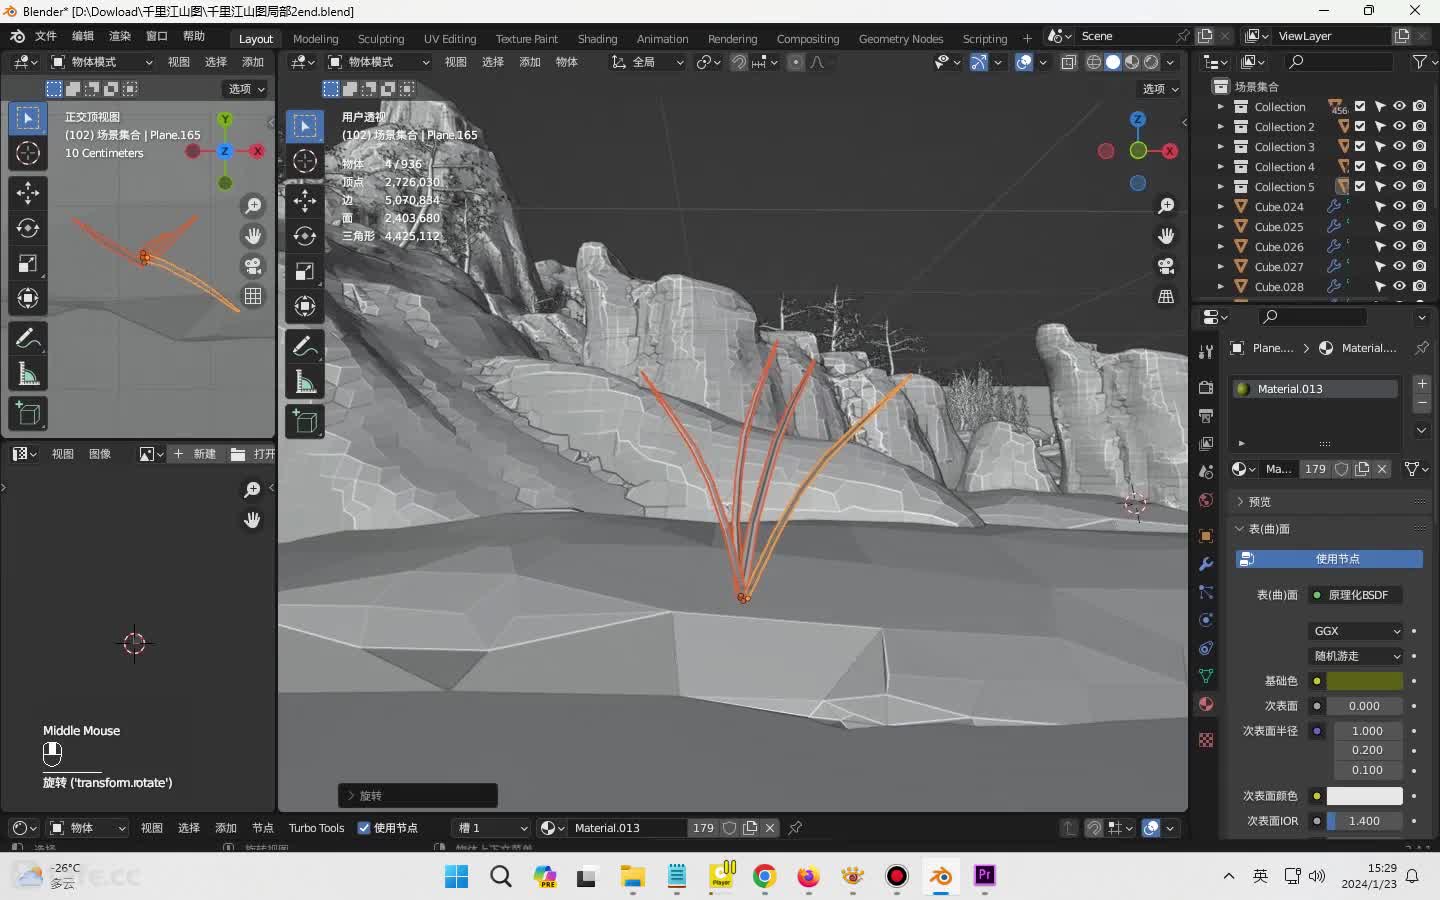Screen dimensions: 1440x900
Task: Open the 随机游走 subsurface method dropdown
Action: click(x=1356, y=656)
